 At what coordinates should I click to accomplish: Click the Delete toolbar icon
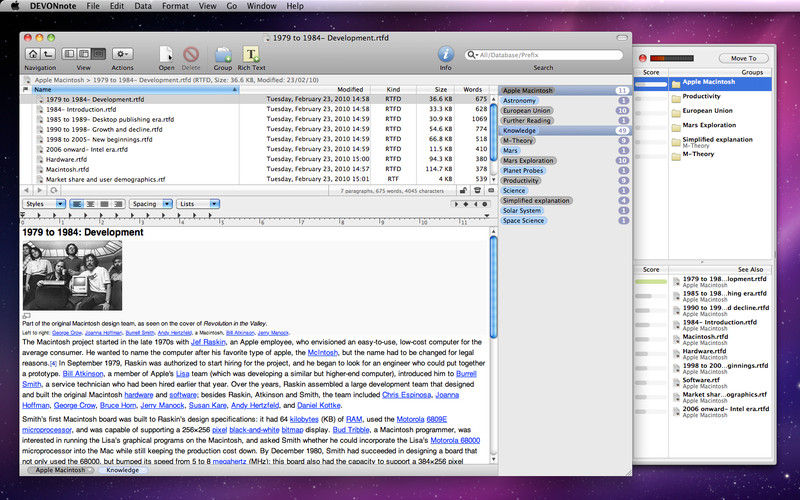[x=191, y=54]
